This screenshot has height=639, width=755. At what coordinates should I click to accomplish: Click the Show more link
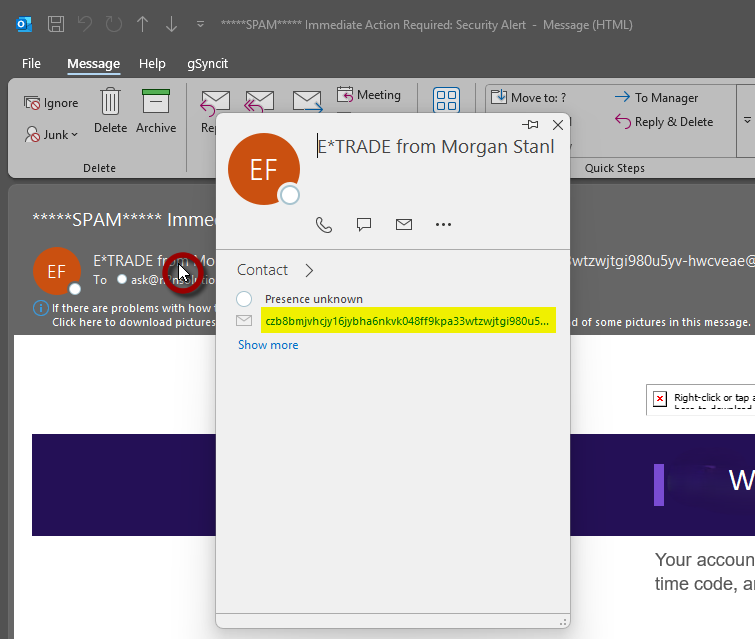click(x=268, y=345)
